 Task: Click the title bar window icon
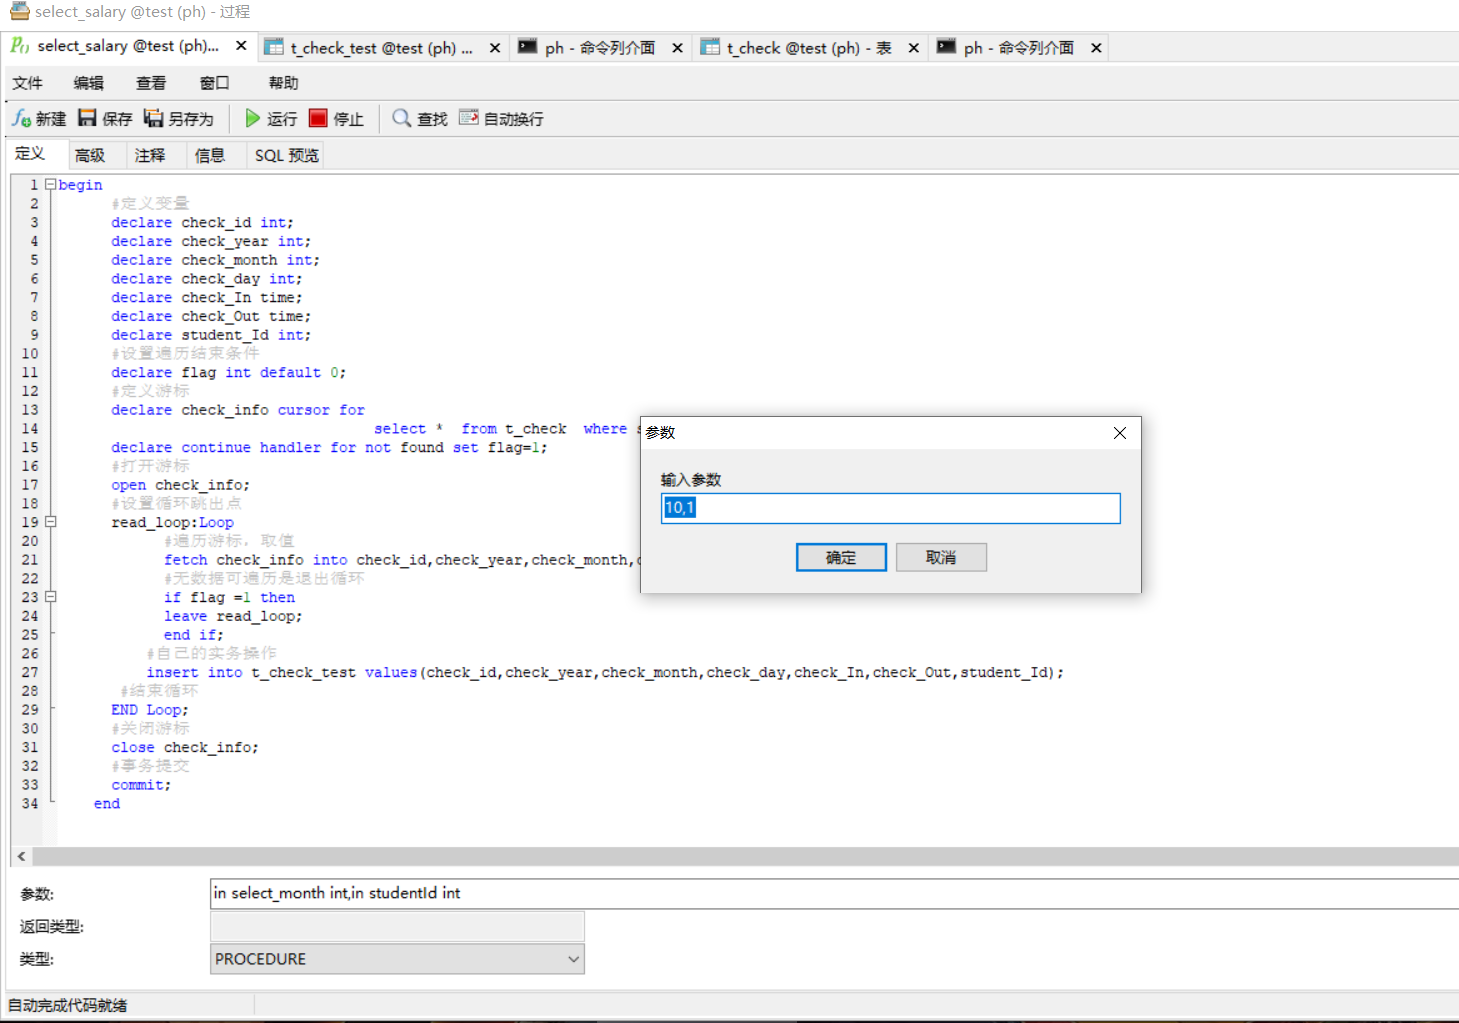point(19,11)
